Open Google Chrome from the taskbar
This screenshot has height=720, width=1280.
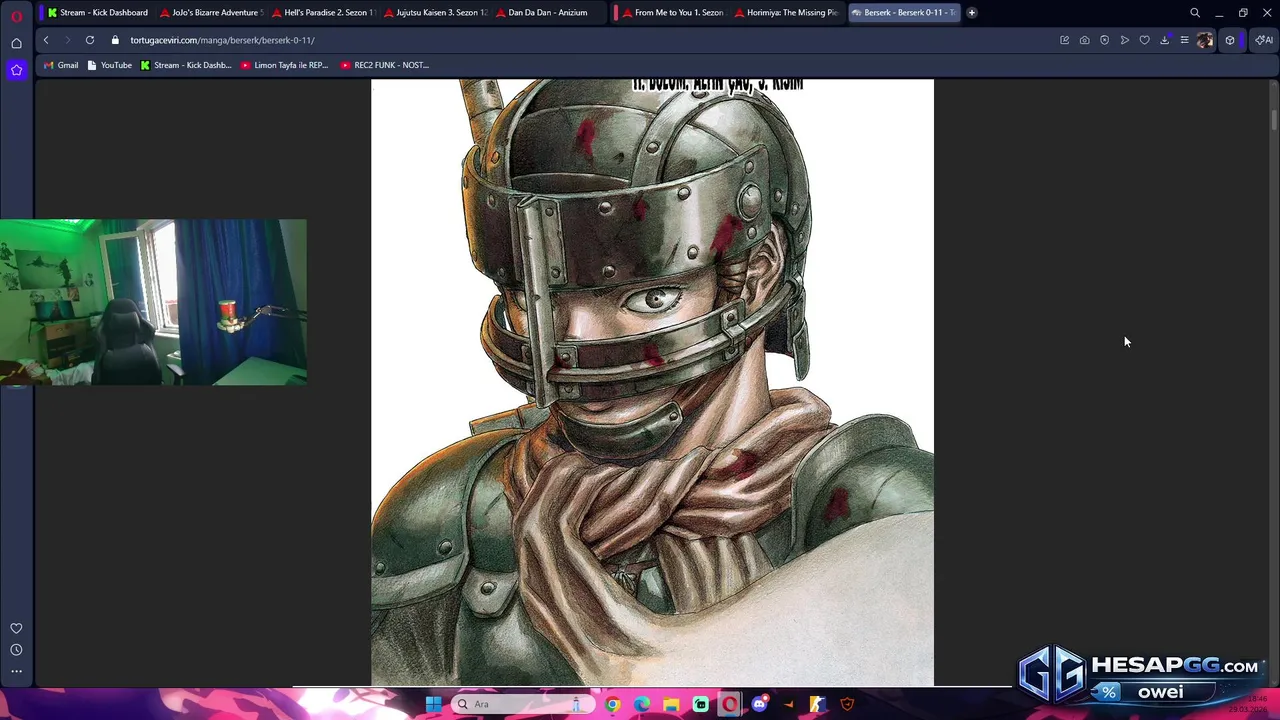point(612,704)
